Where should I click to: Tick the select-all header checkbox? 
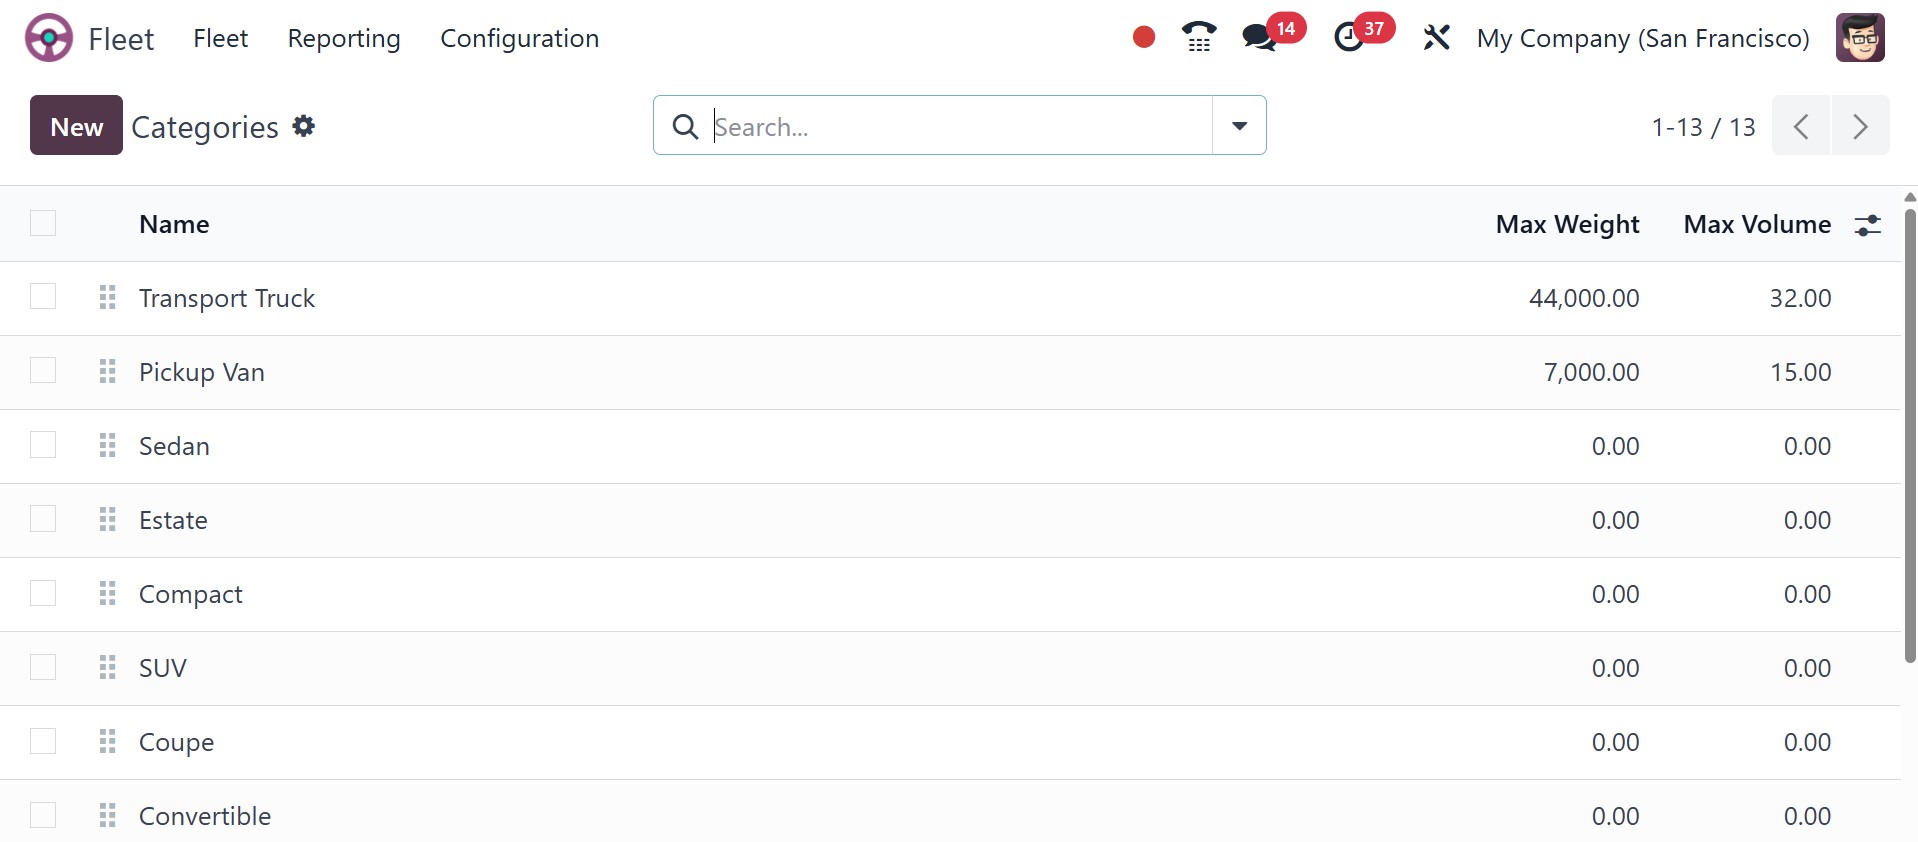43,223
